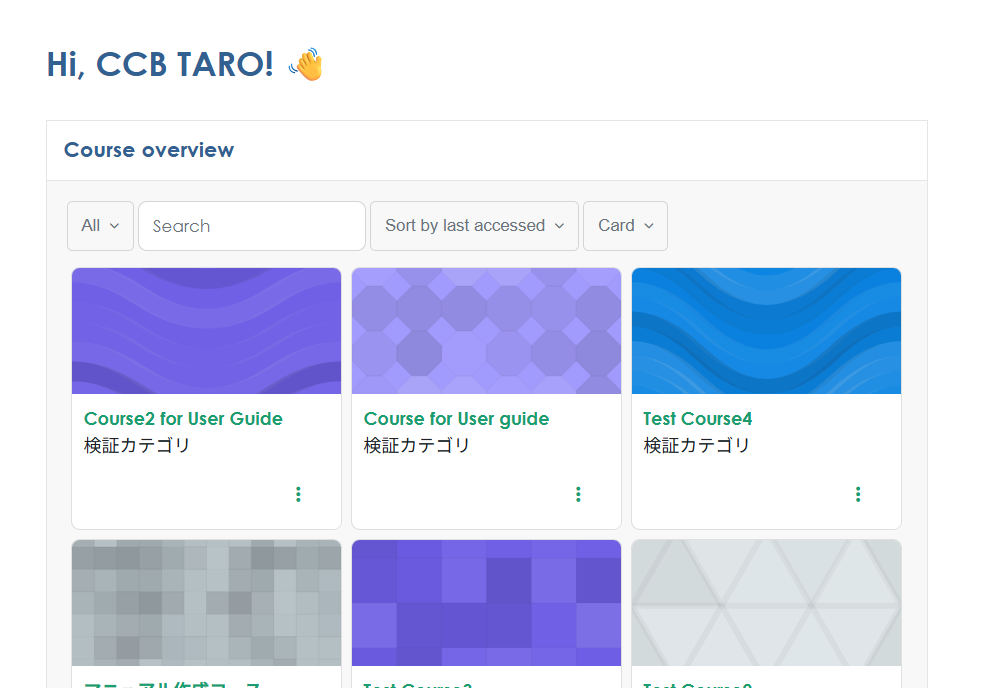
Task: Click the kebab menu on Test Course4 card
Action: pos(858,494)
